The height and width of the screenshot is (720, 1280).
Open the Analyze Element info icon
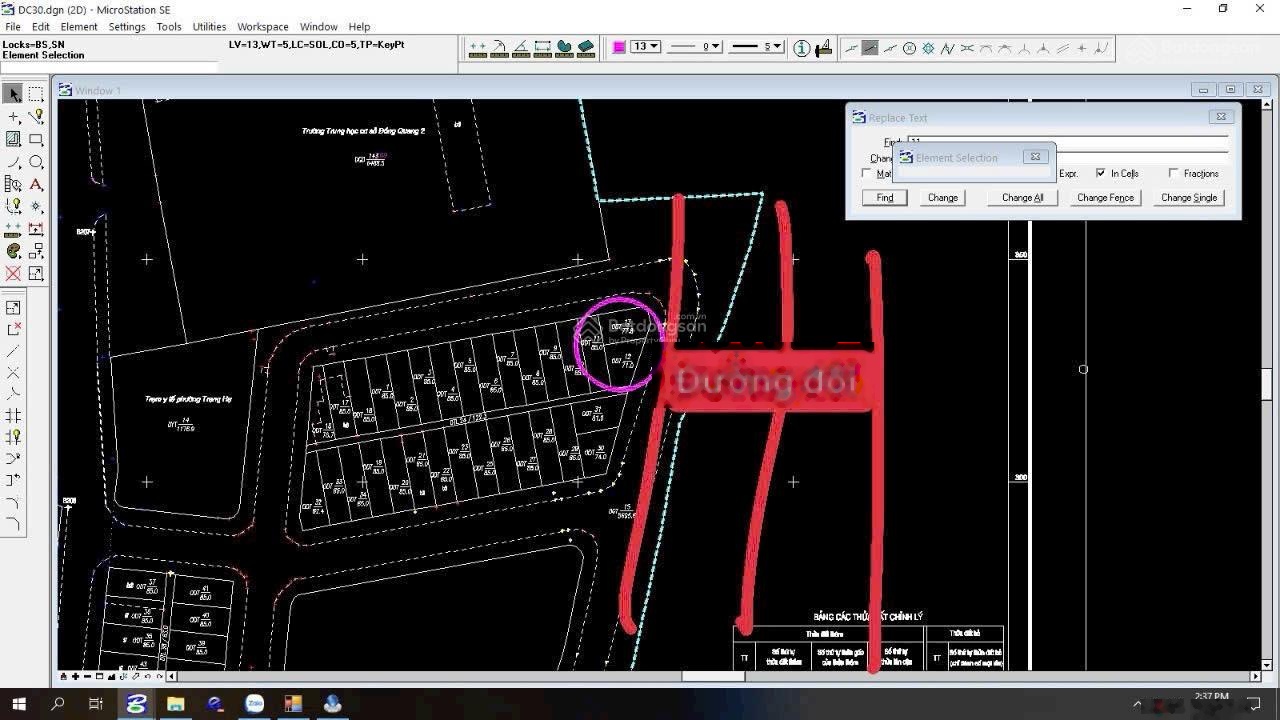(x=801, y=47)
